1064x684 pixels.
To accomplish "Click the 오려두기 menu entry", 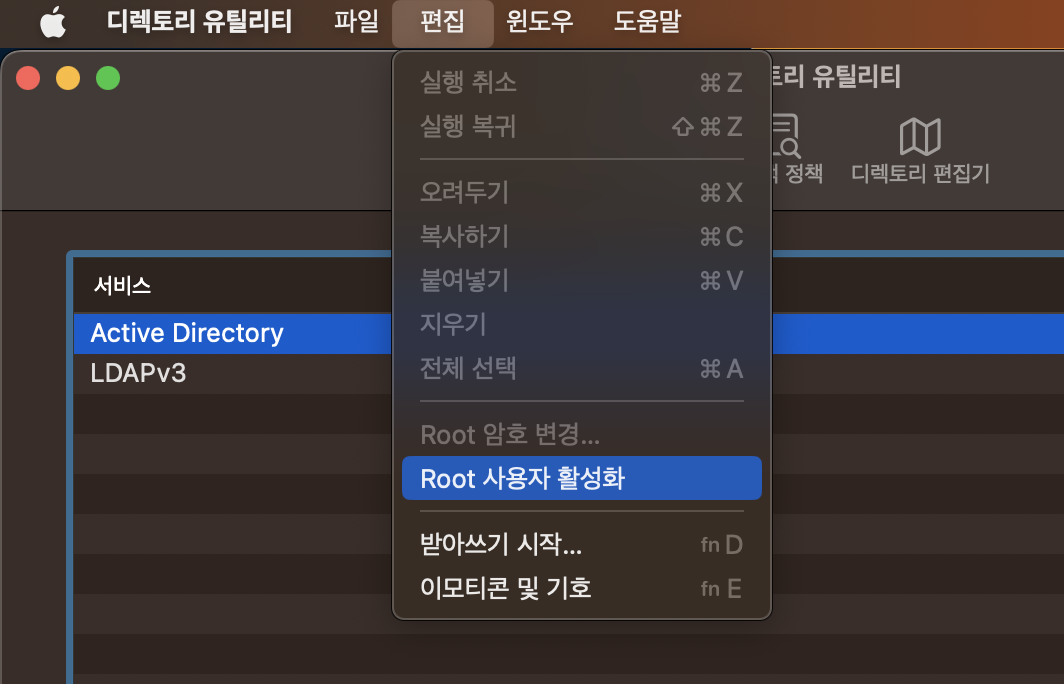I will pyautogui.click(x=582, y=193).
